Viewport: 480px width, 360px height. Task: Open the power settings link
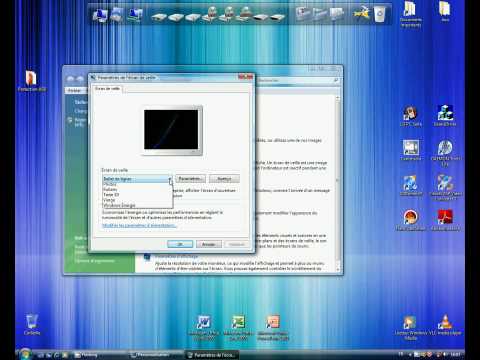point(139,226)
